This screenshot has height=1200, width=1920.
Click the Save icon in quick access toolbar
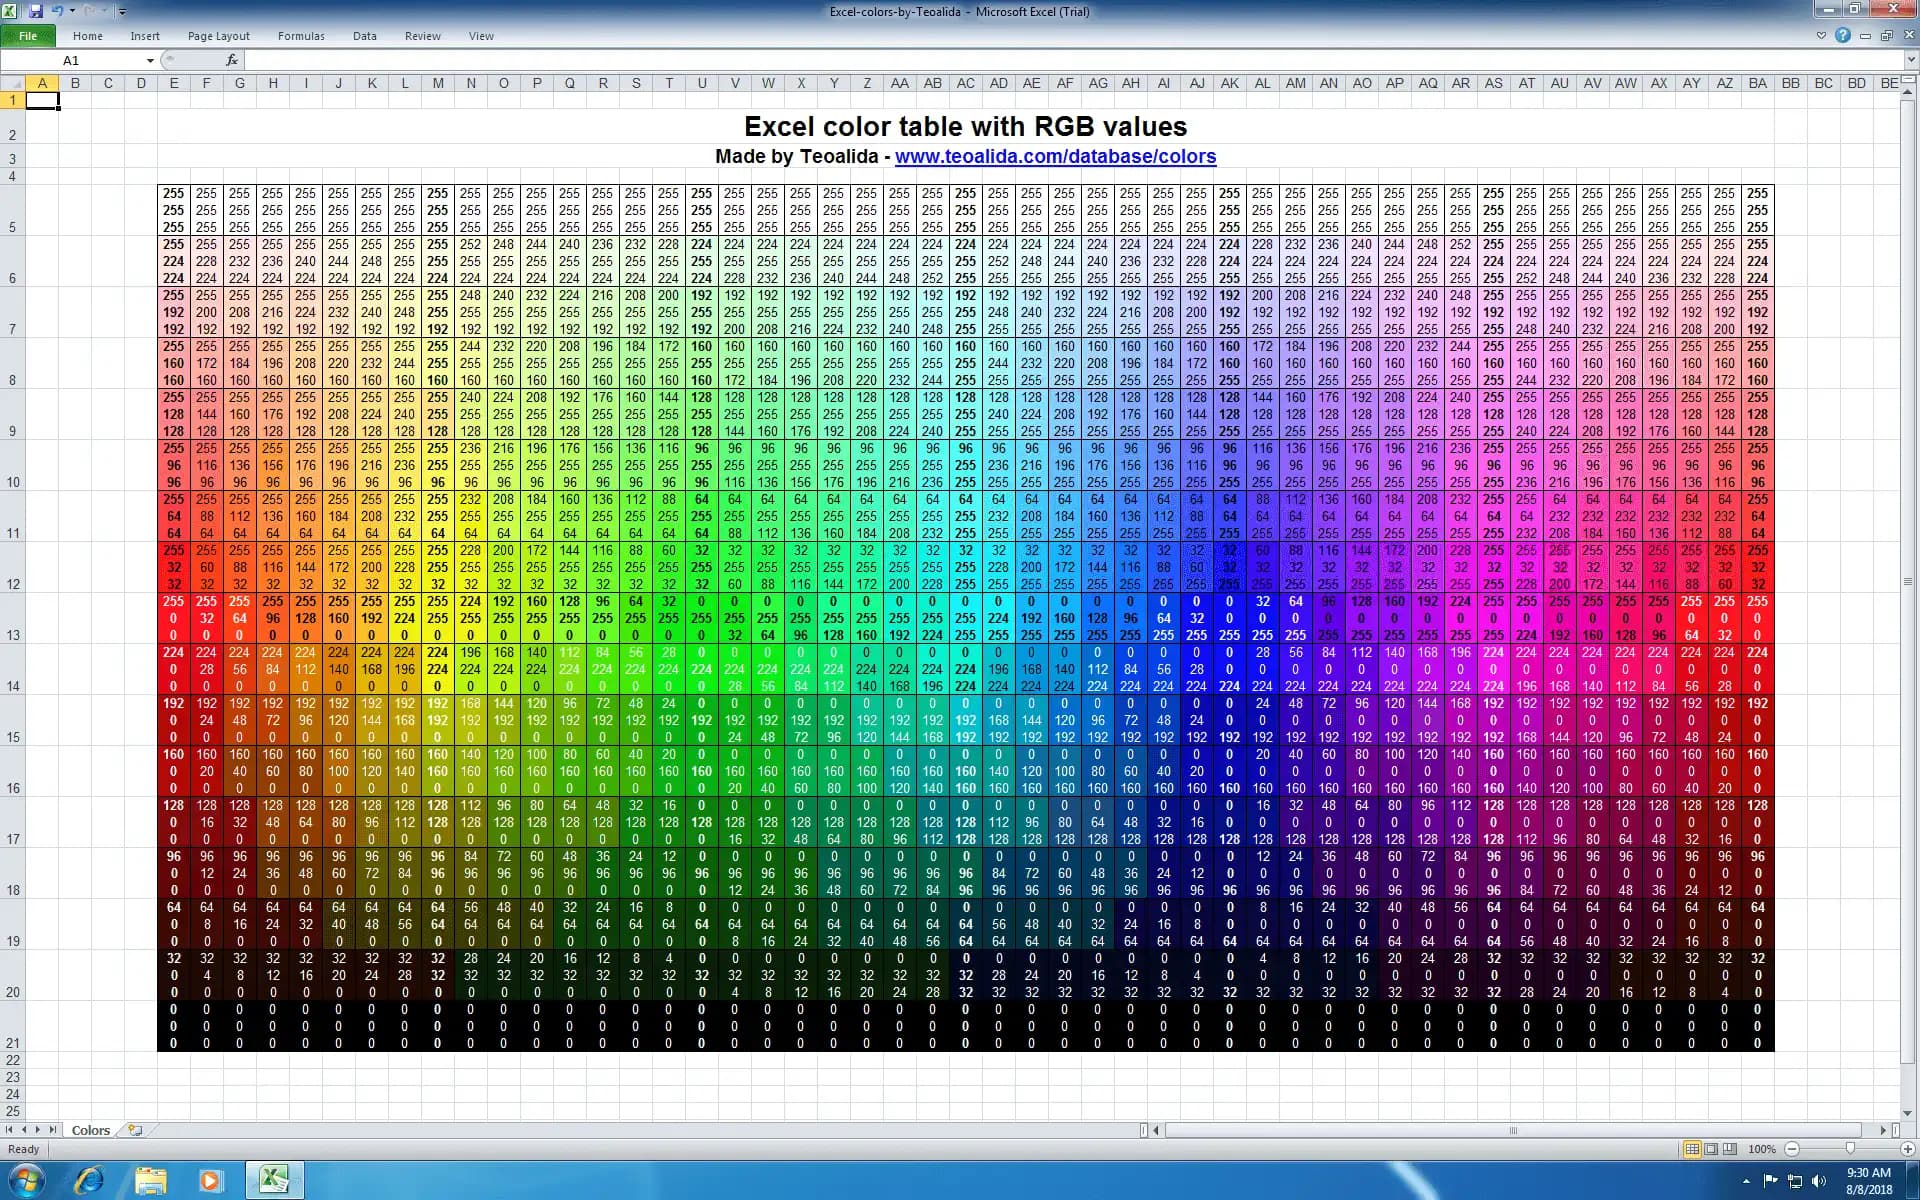(36, 11)
